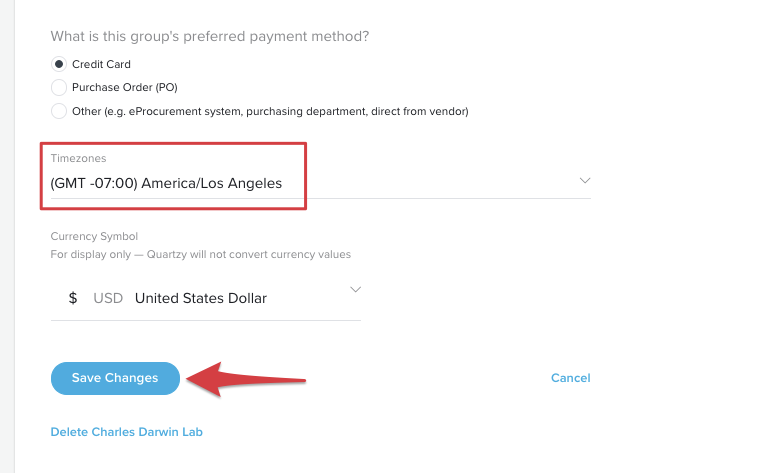Save Changes to group settings
Image resolution: width=763 pixels, height=473 pixels.
point(115,378)
